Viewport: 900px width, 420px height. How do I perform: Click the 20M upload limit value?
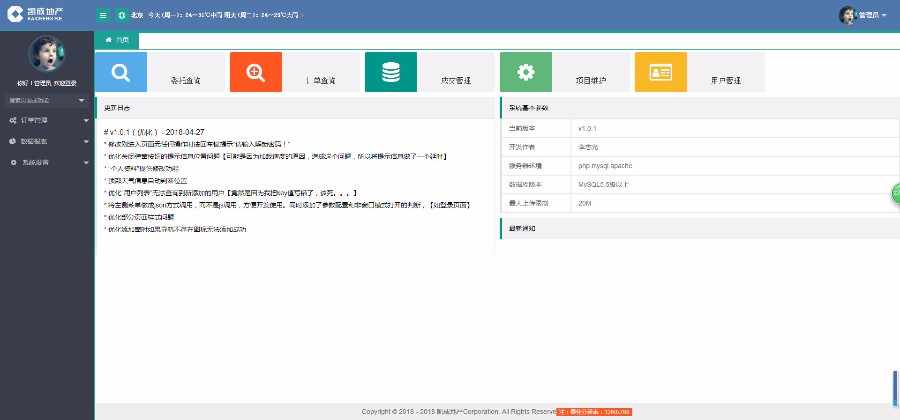click(585, 204)
